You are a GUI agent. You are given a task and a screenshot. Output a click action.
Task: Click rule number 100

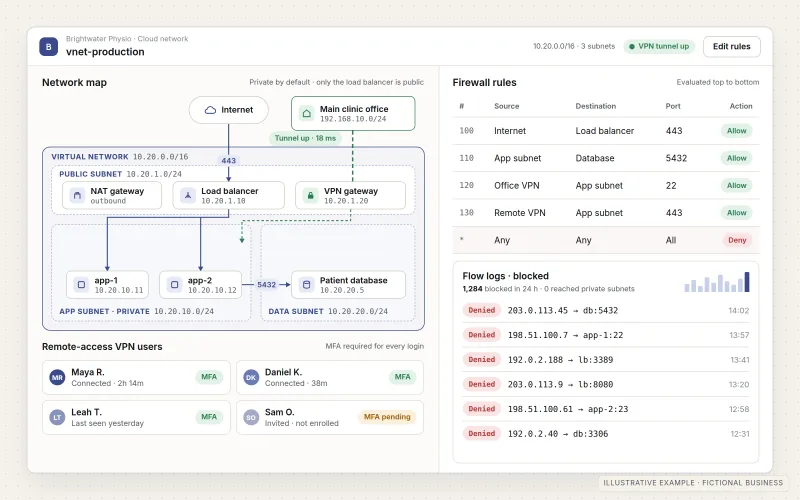466,131
